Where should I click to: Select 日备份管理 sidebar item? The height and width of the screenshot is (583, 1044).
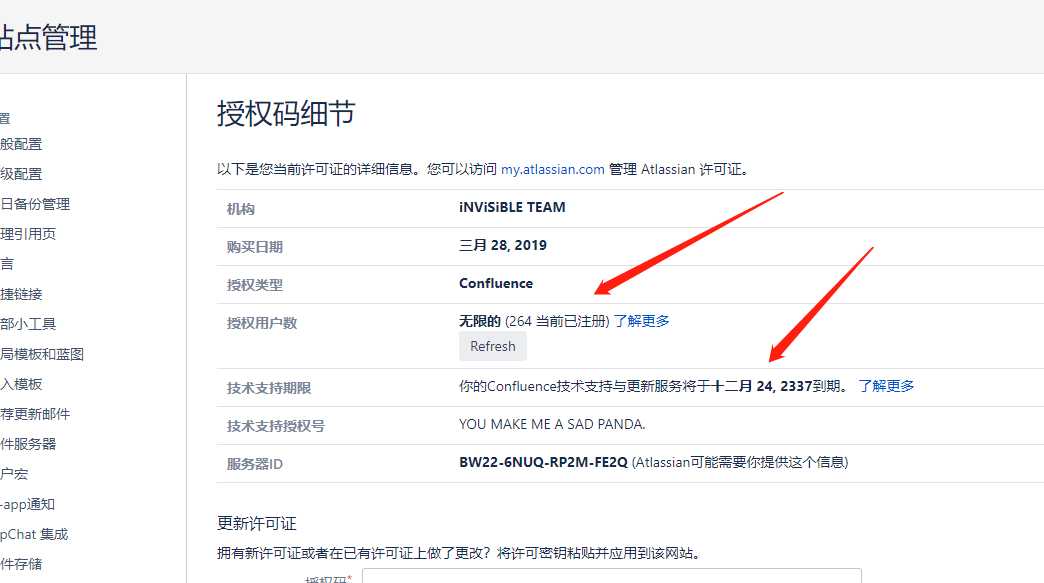[35, 204]
